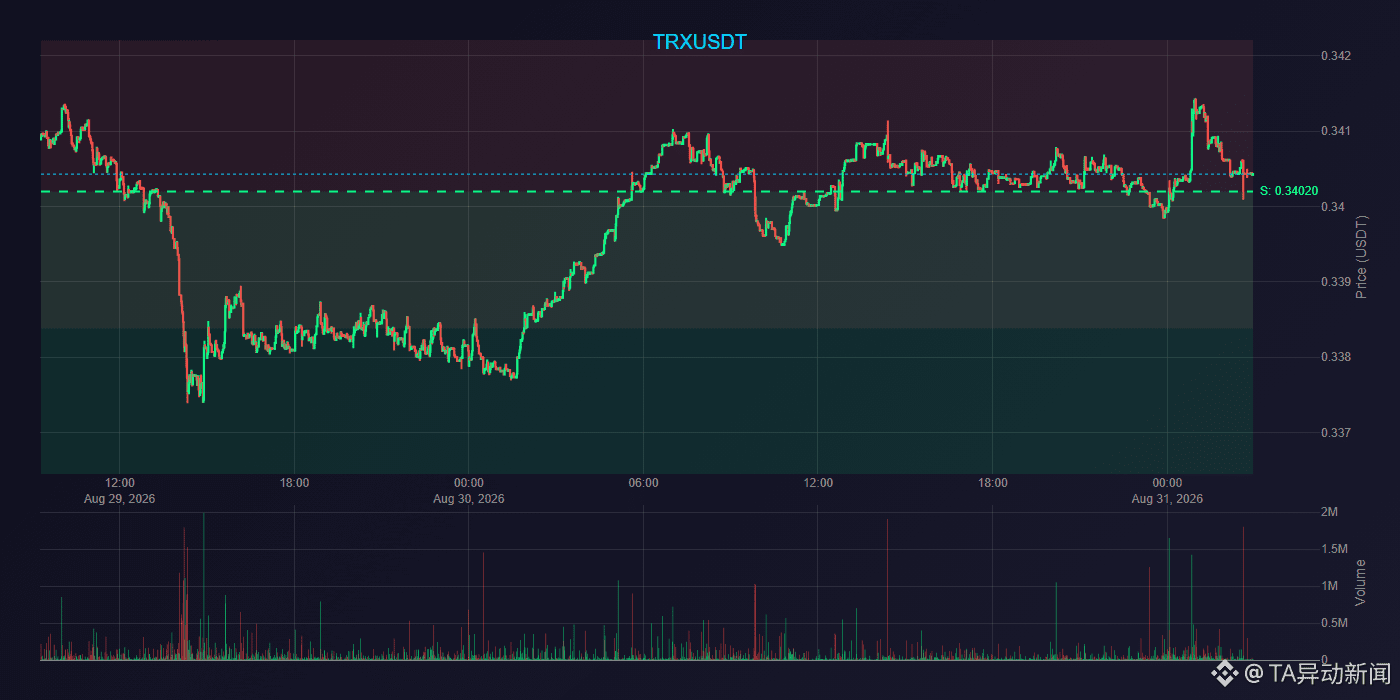Select the S: 0.34020 support label

pyautogui.click(x=1289, y=191)
